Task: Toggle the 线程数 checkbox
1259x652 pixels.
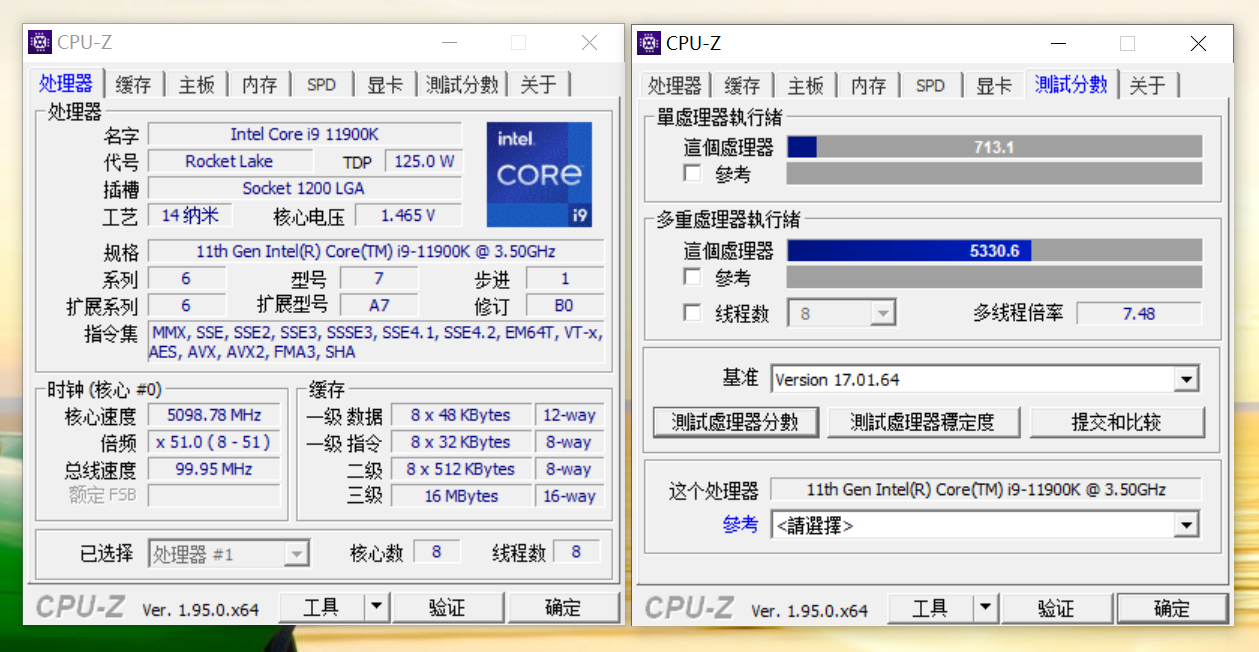Action: pos(691,312)
